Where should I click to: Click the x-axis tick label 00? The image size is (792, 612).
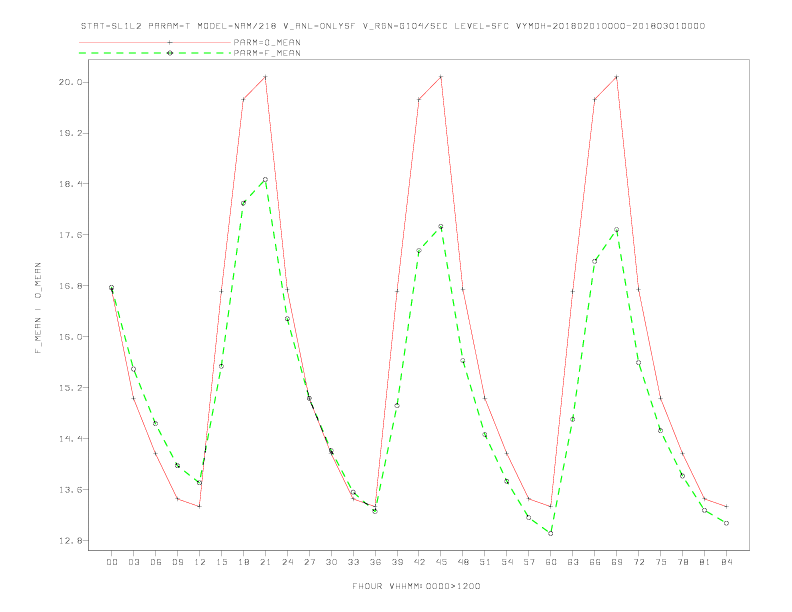[x=112, y=562]
